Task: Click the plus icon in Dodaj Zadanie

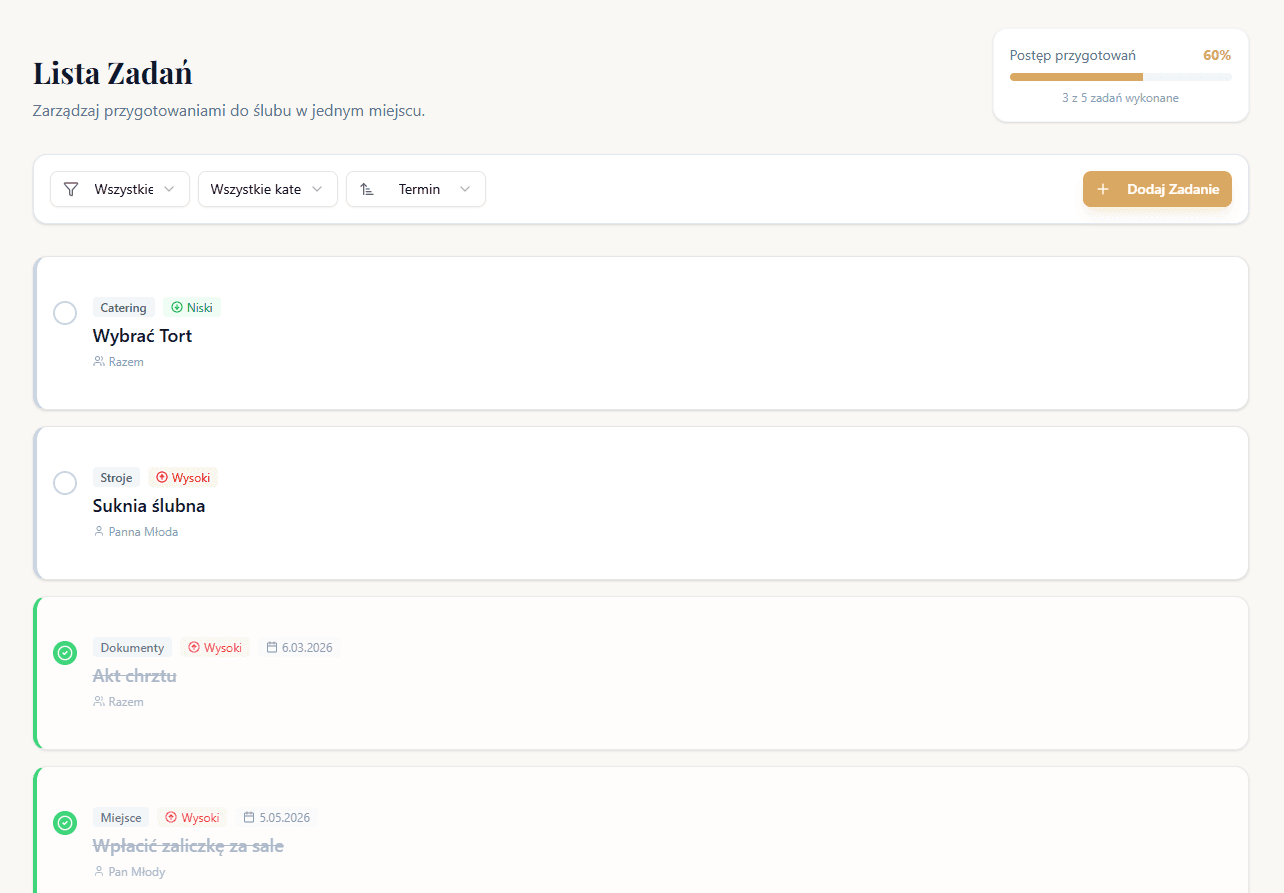Action: (x=1103, y=189)
